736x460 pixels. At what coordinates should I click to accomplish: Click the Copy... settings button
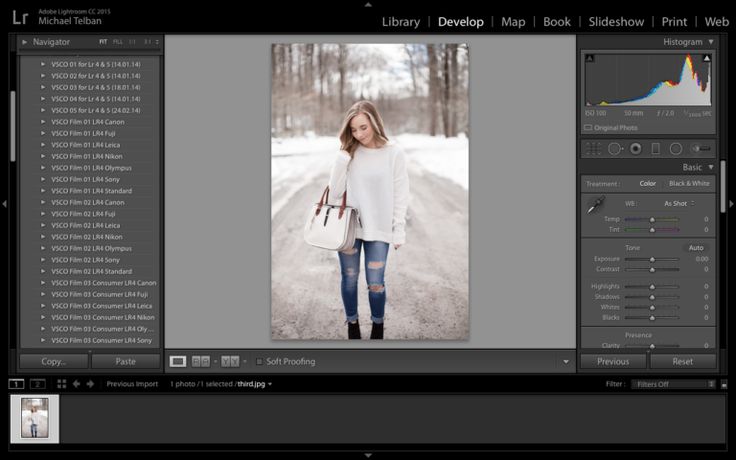click(54, 361)
